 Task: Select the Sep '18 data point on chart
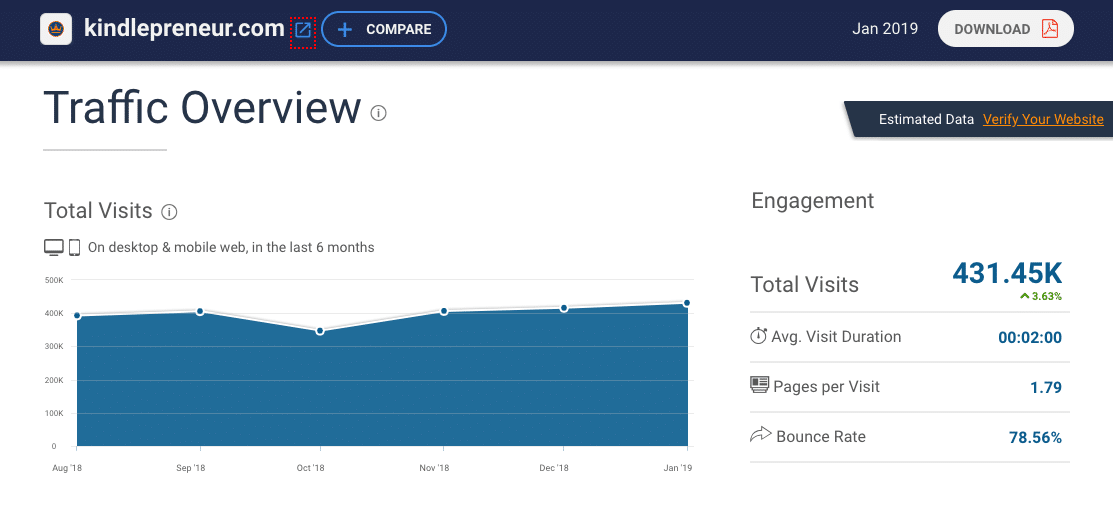pyautogui.click(x=200, y=311)
